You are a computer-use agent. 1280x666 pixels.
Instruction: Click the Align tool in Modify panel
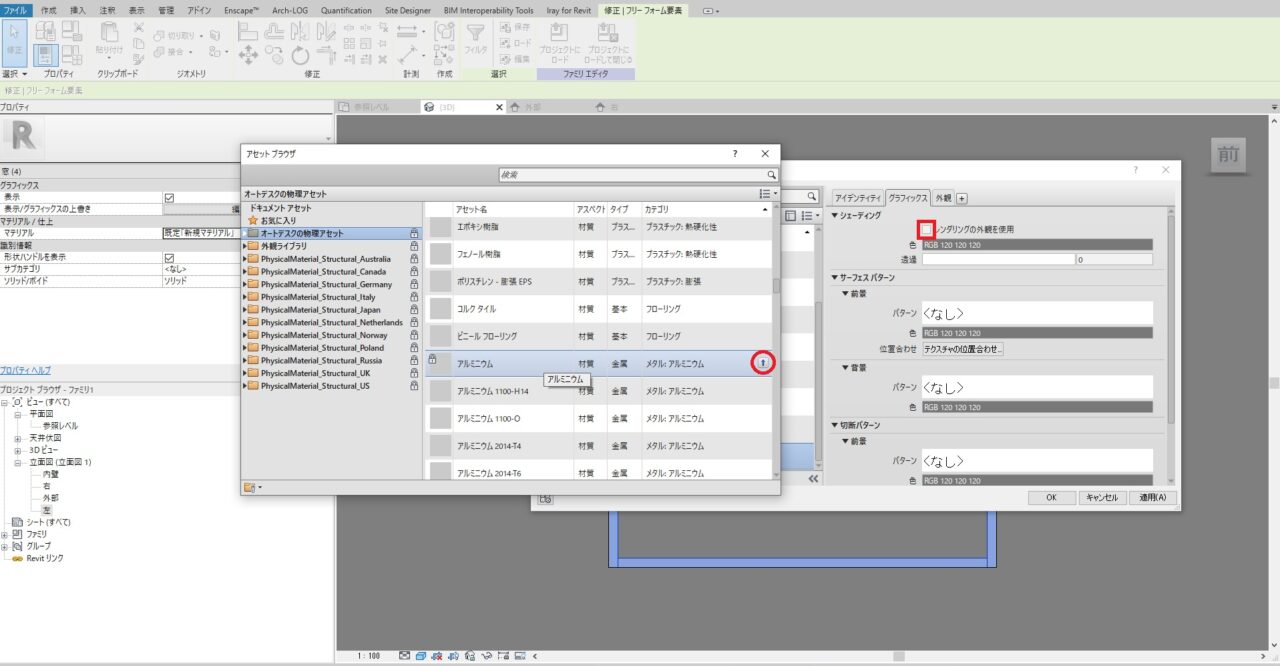[248, 32]
